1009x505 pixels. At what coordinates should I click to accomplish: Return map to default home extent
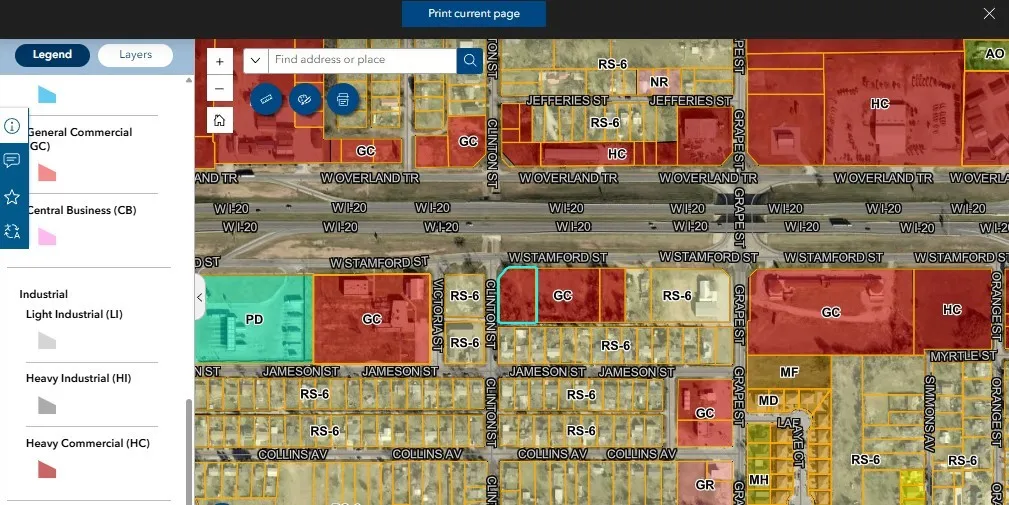coord(219,120)
